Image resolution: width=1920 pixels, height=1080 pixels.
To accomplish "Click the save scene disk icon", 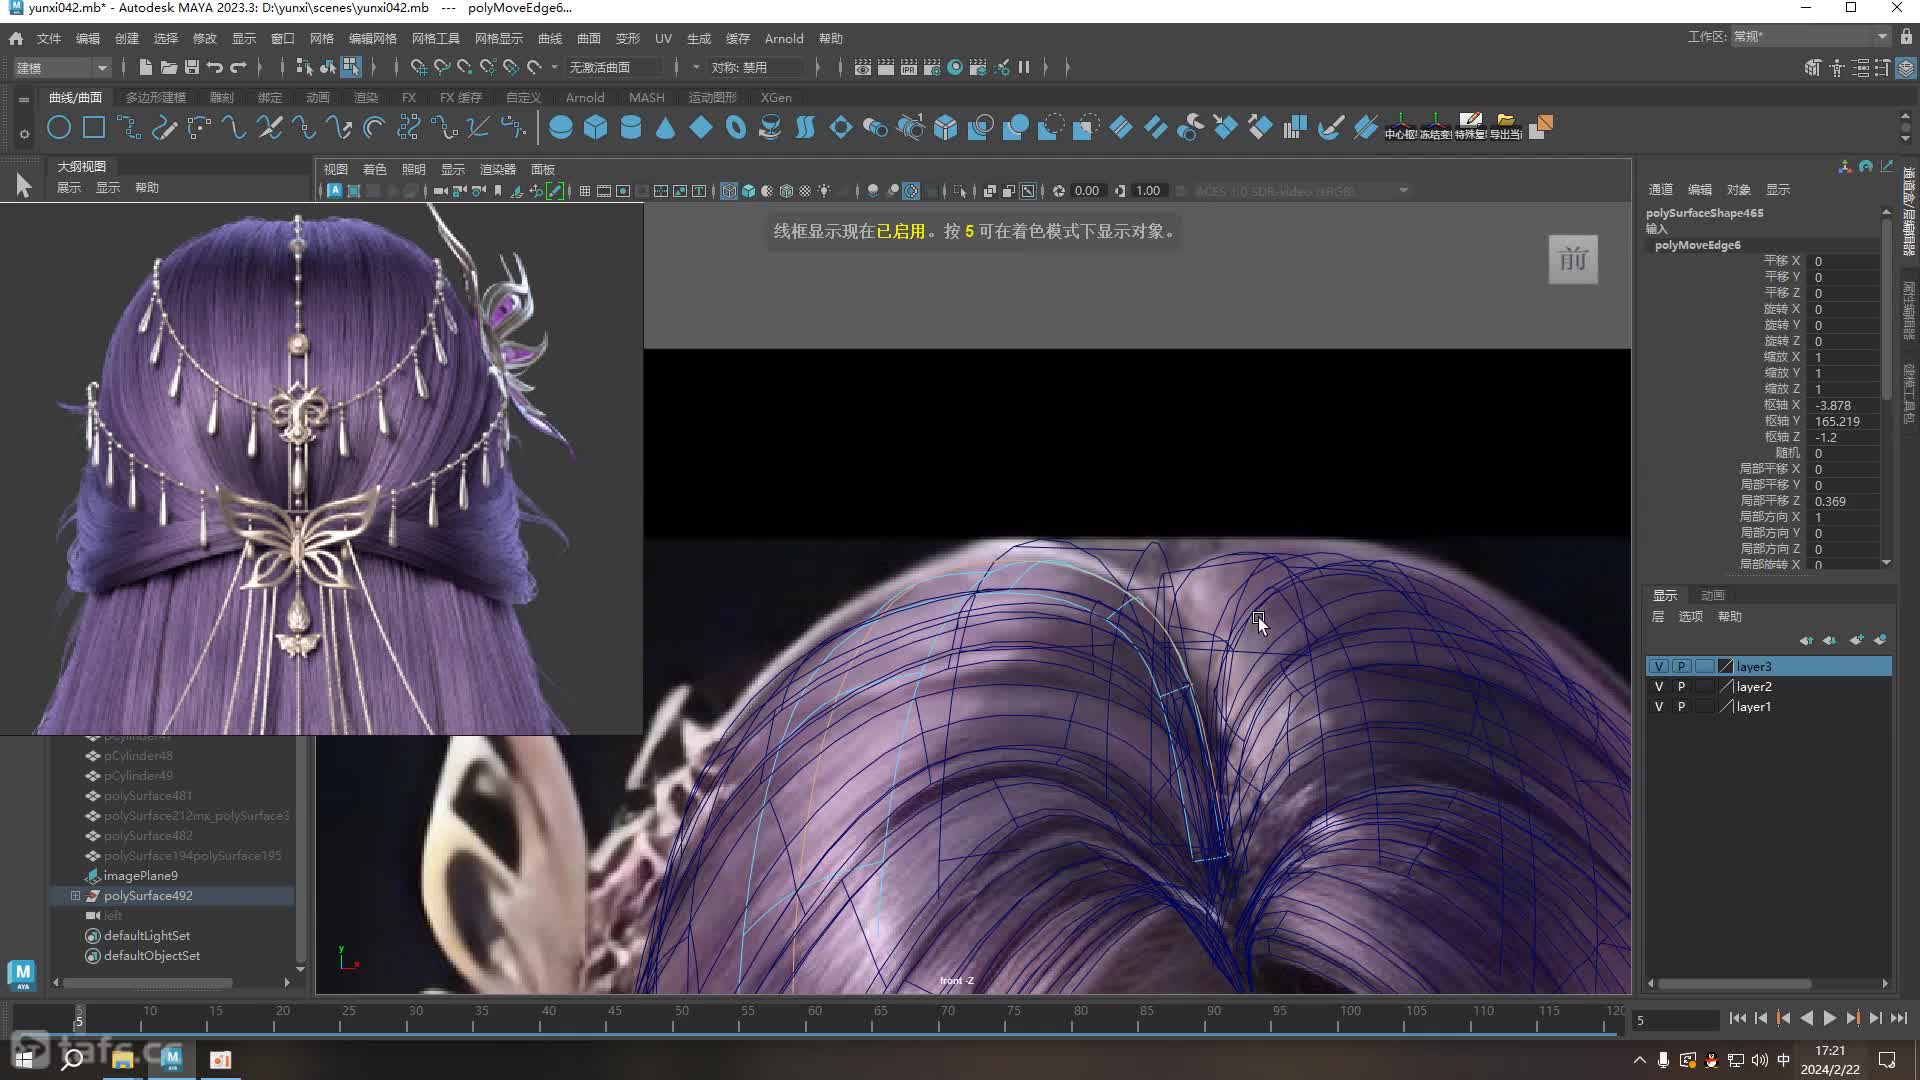I will [x=192, y=67].
